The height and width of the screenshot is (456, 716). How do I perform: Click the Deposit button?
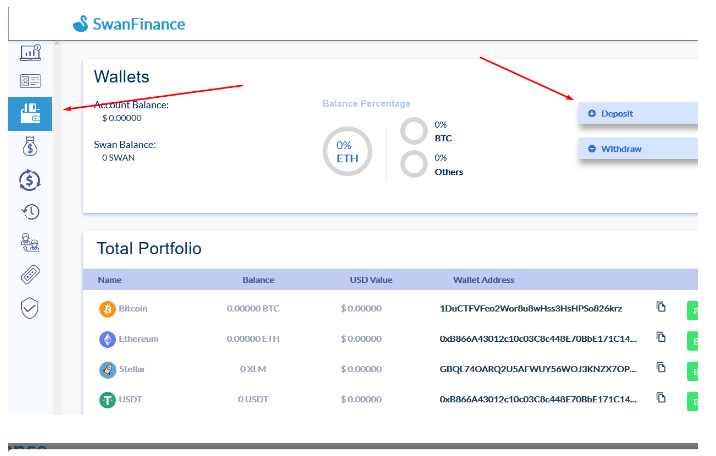click(637, 114)
